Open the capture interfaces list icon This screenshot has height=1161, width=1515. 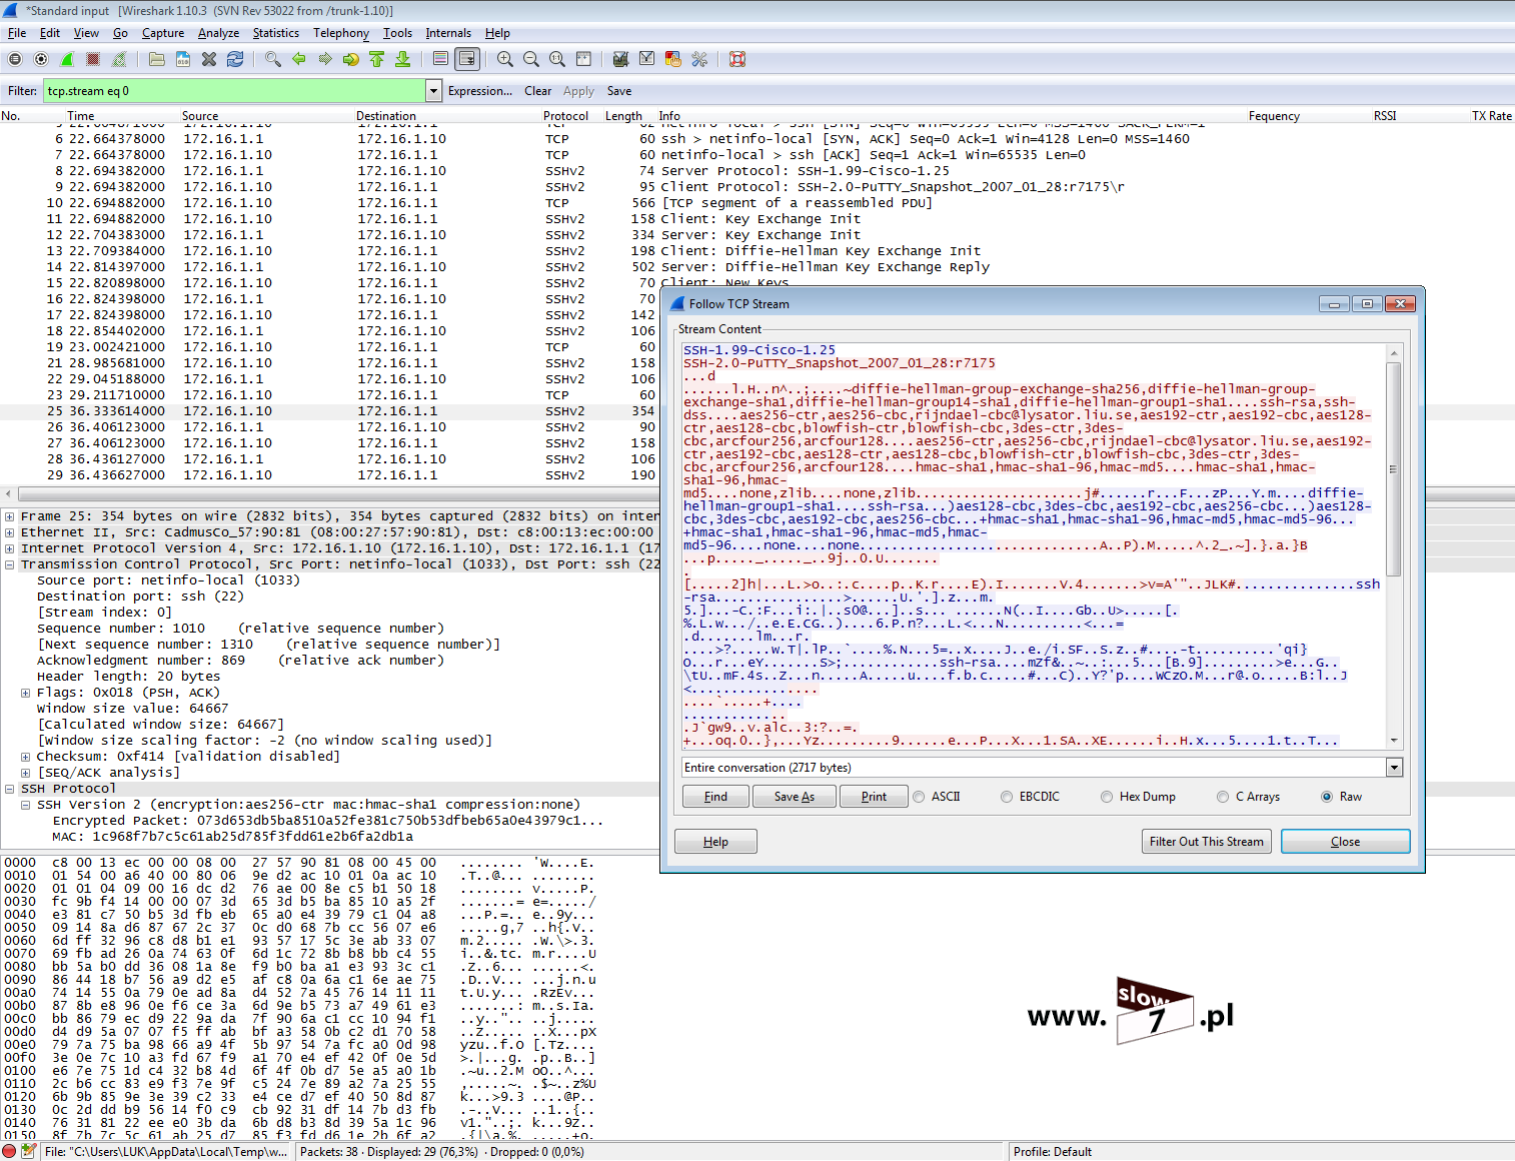[x=15, y=59]
